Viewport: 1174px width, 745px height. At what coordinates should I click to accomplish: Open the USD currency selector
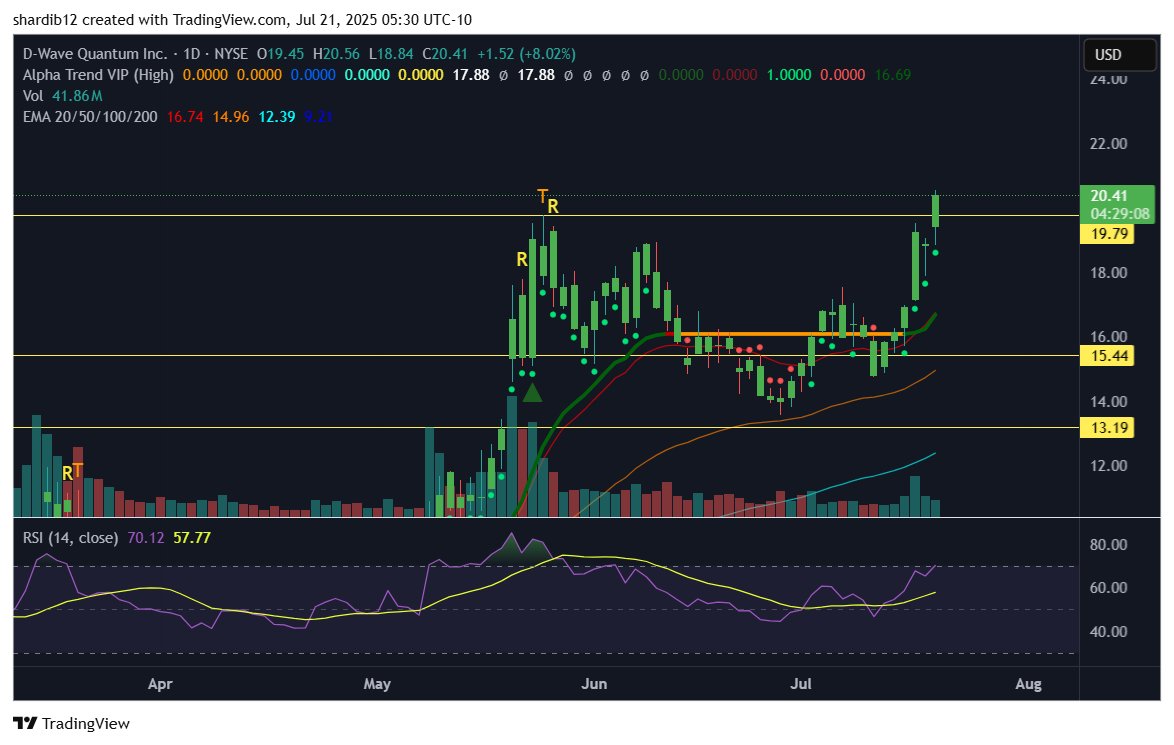pos(1119,55)
